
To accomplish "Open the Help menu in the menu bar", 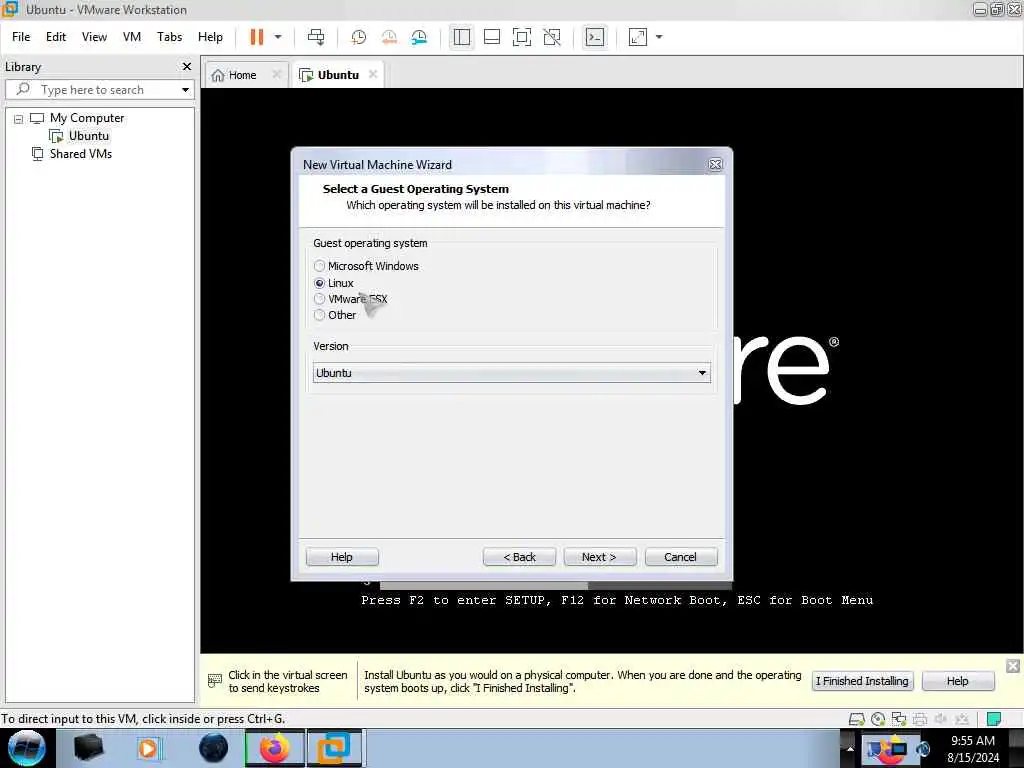I will (x=210, y=37).
